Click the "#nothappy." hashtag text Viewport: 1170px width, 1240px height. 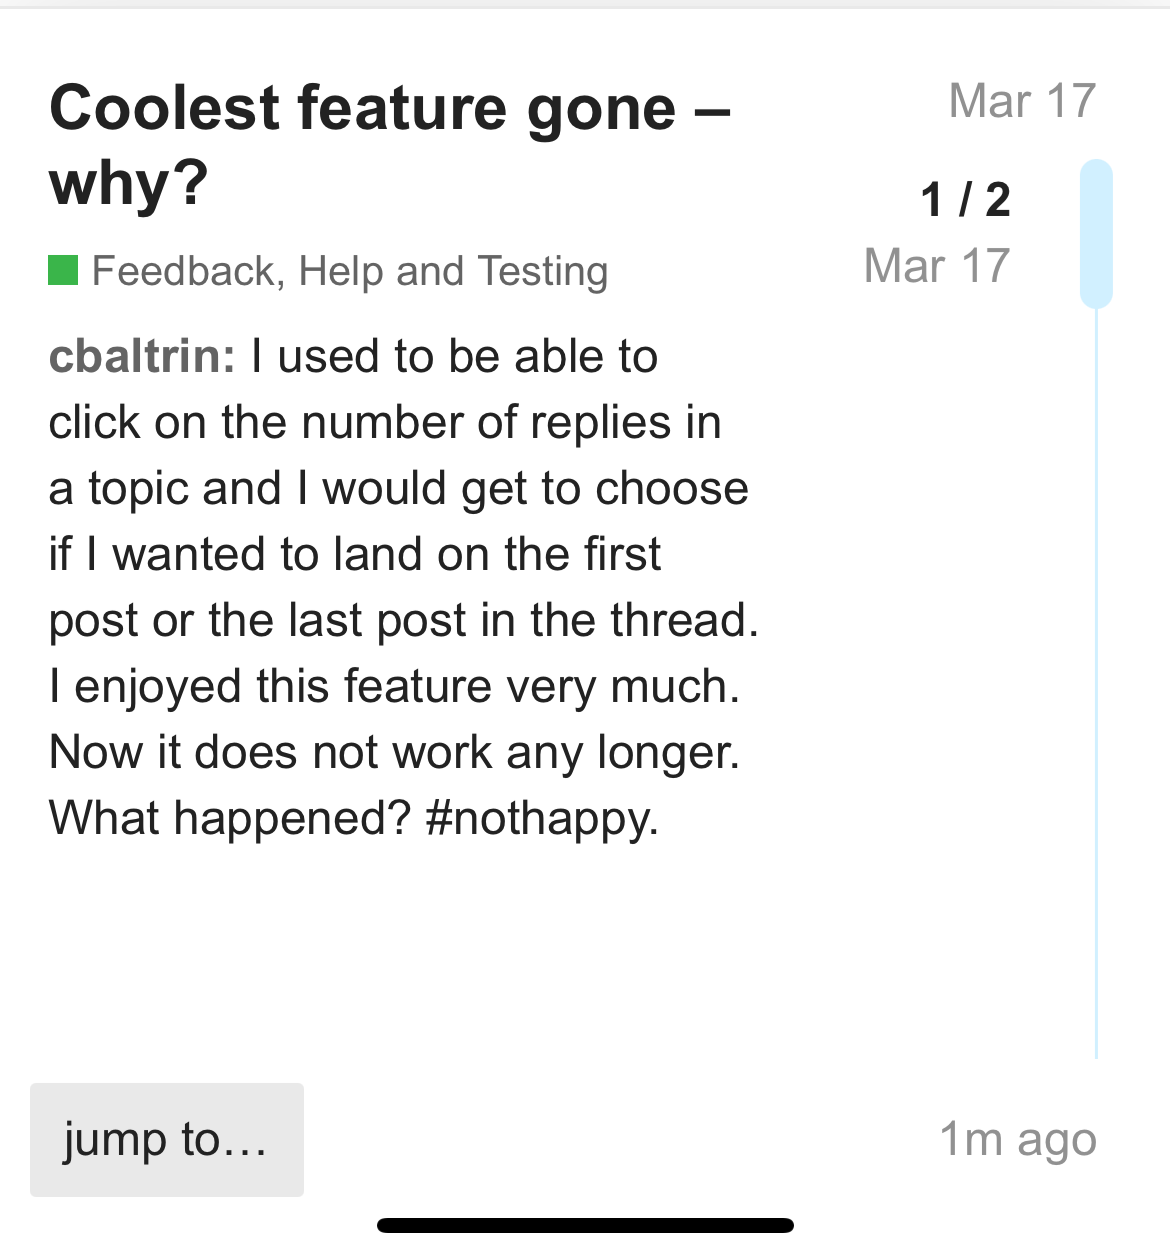542,818
